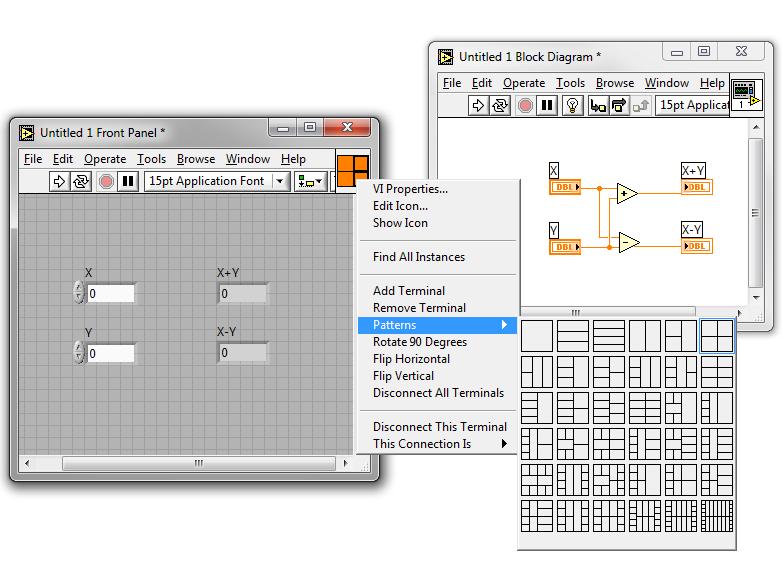782x562 pixels.
Task: Select the X DBL control terminal
Action: click(x=565, y=187)
